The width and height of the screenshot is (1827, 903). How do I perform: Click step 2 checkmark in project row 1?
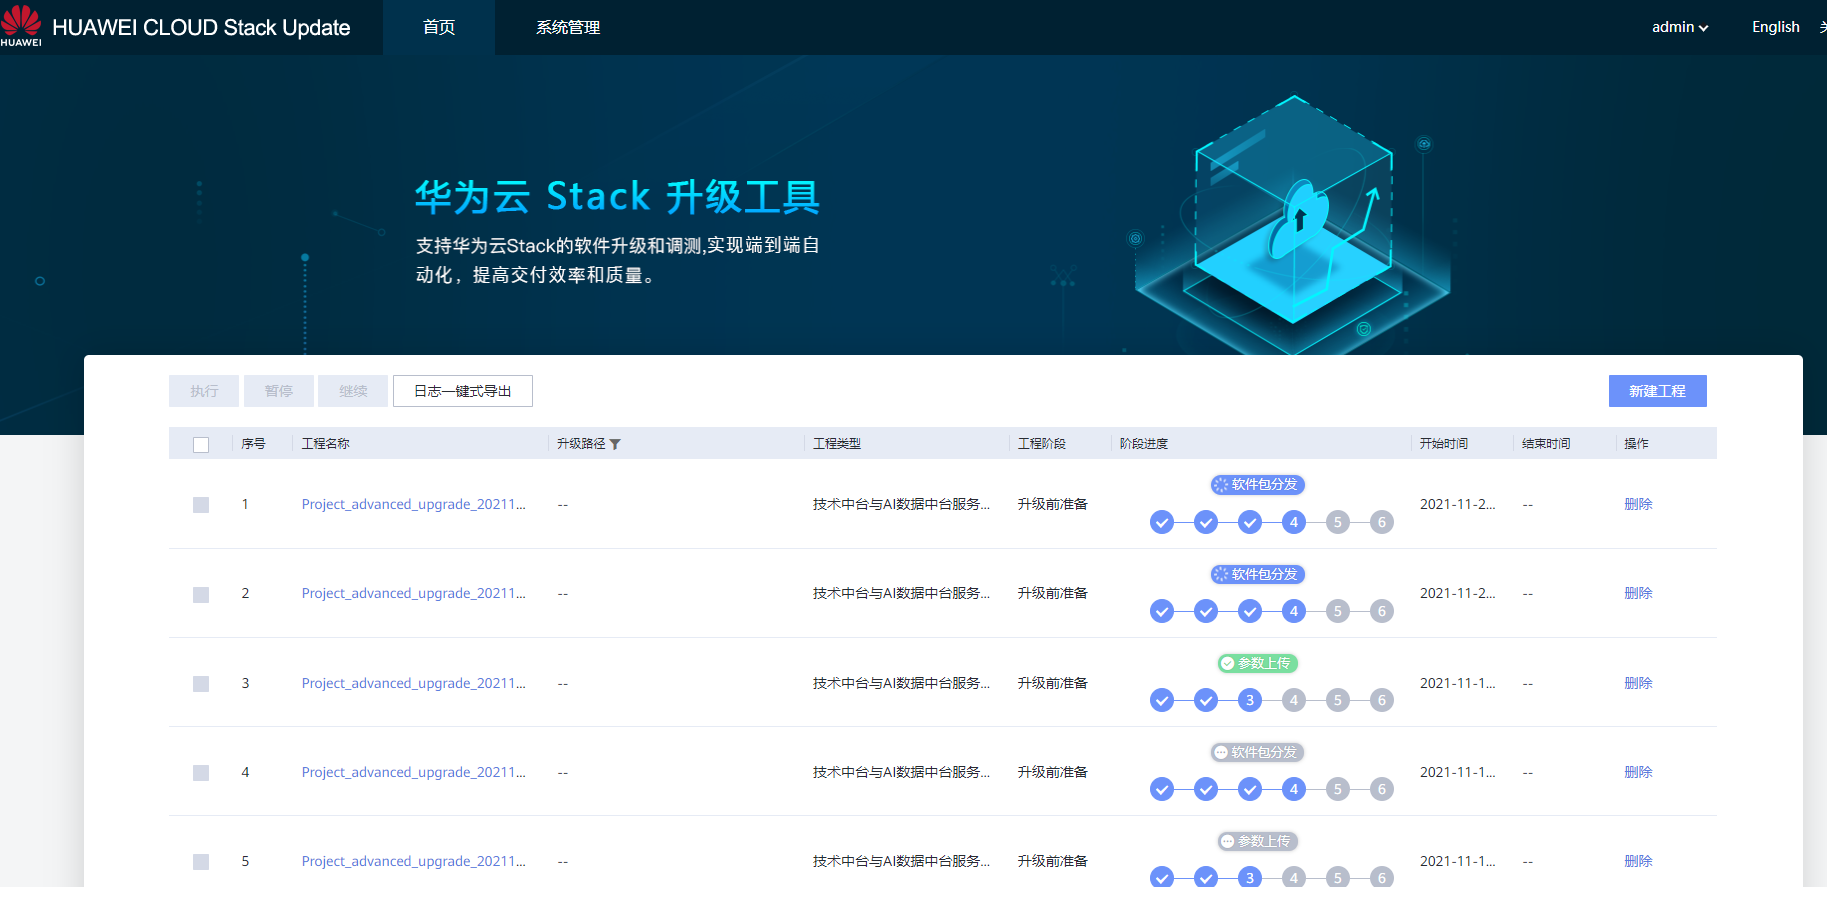click(1206, 522)
